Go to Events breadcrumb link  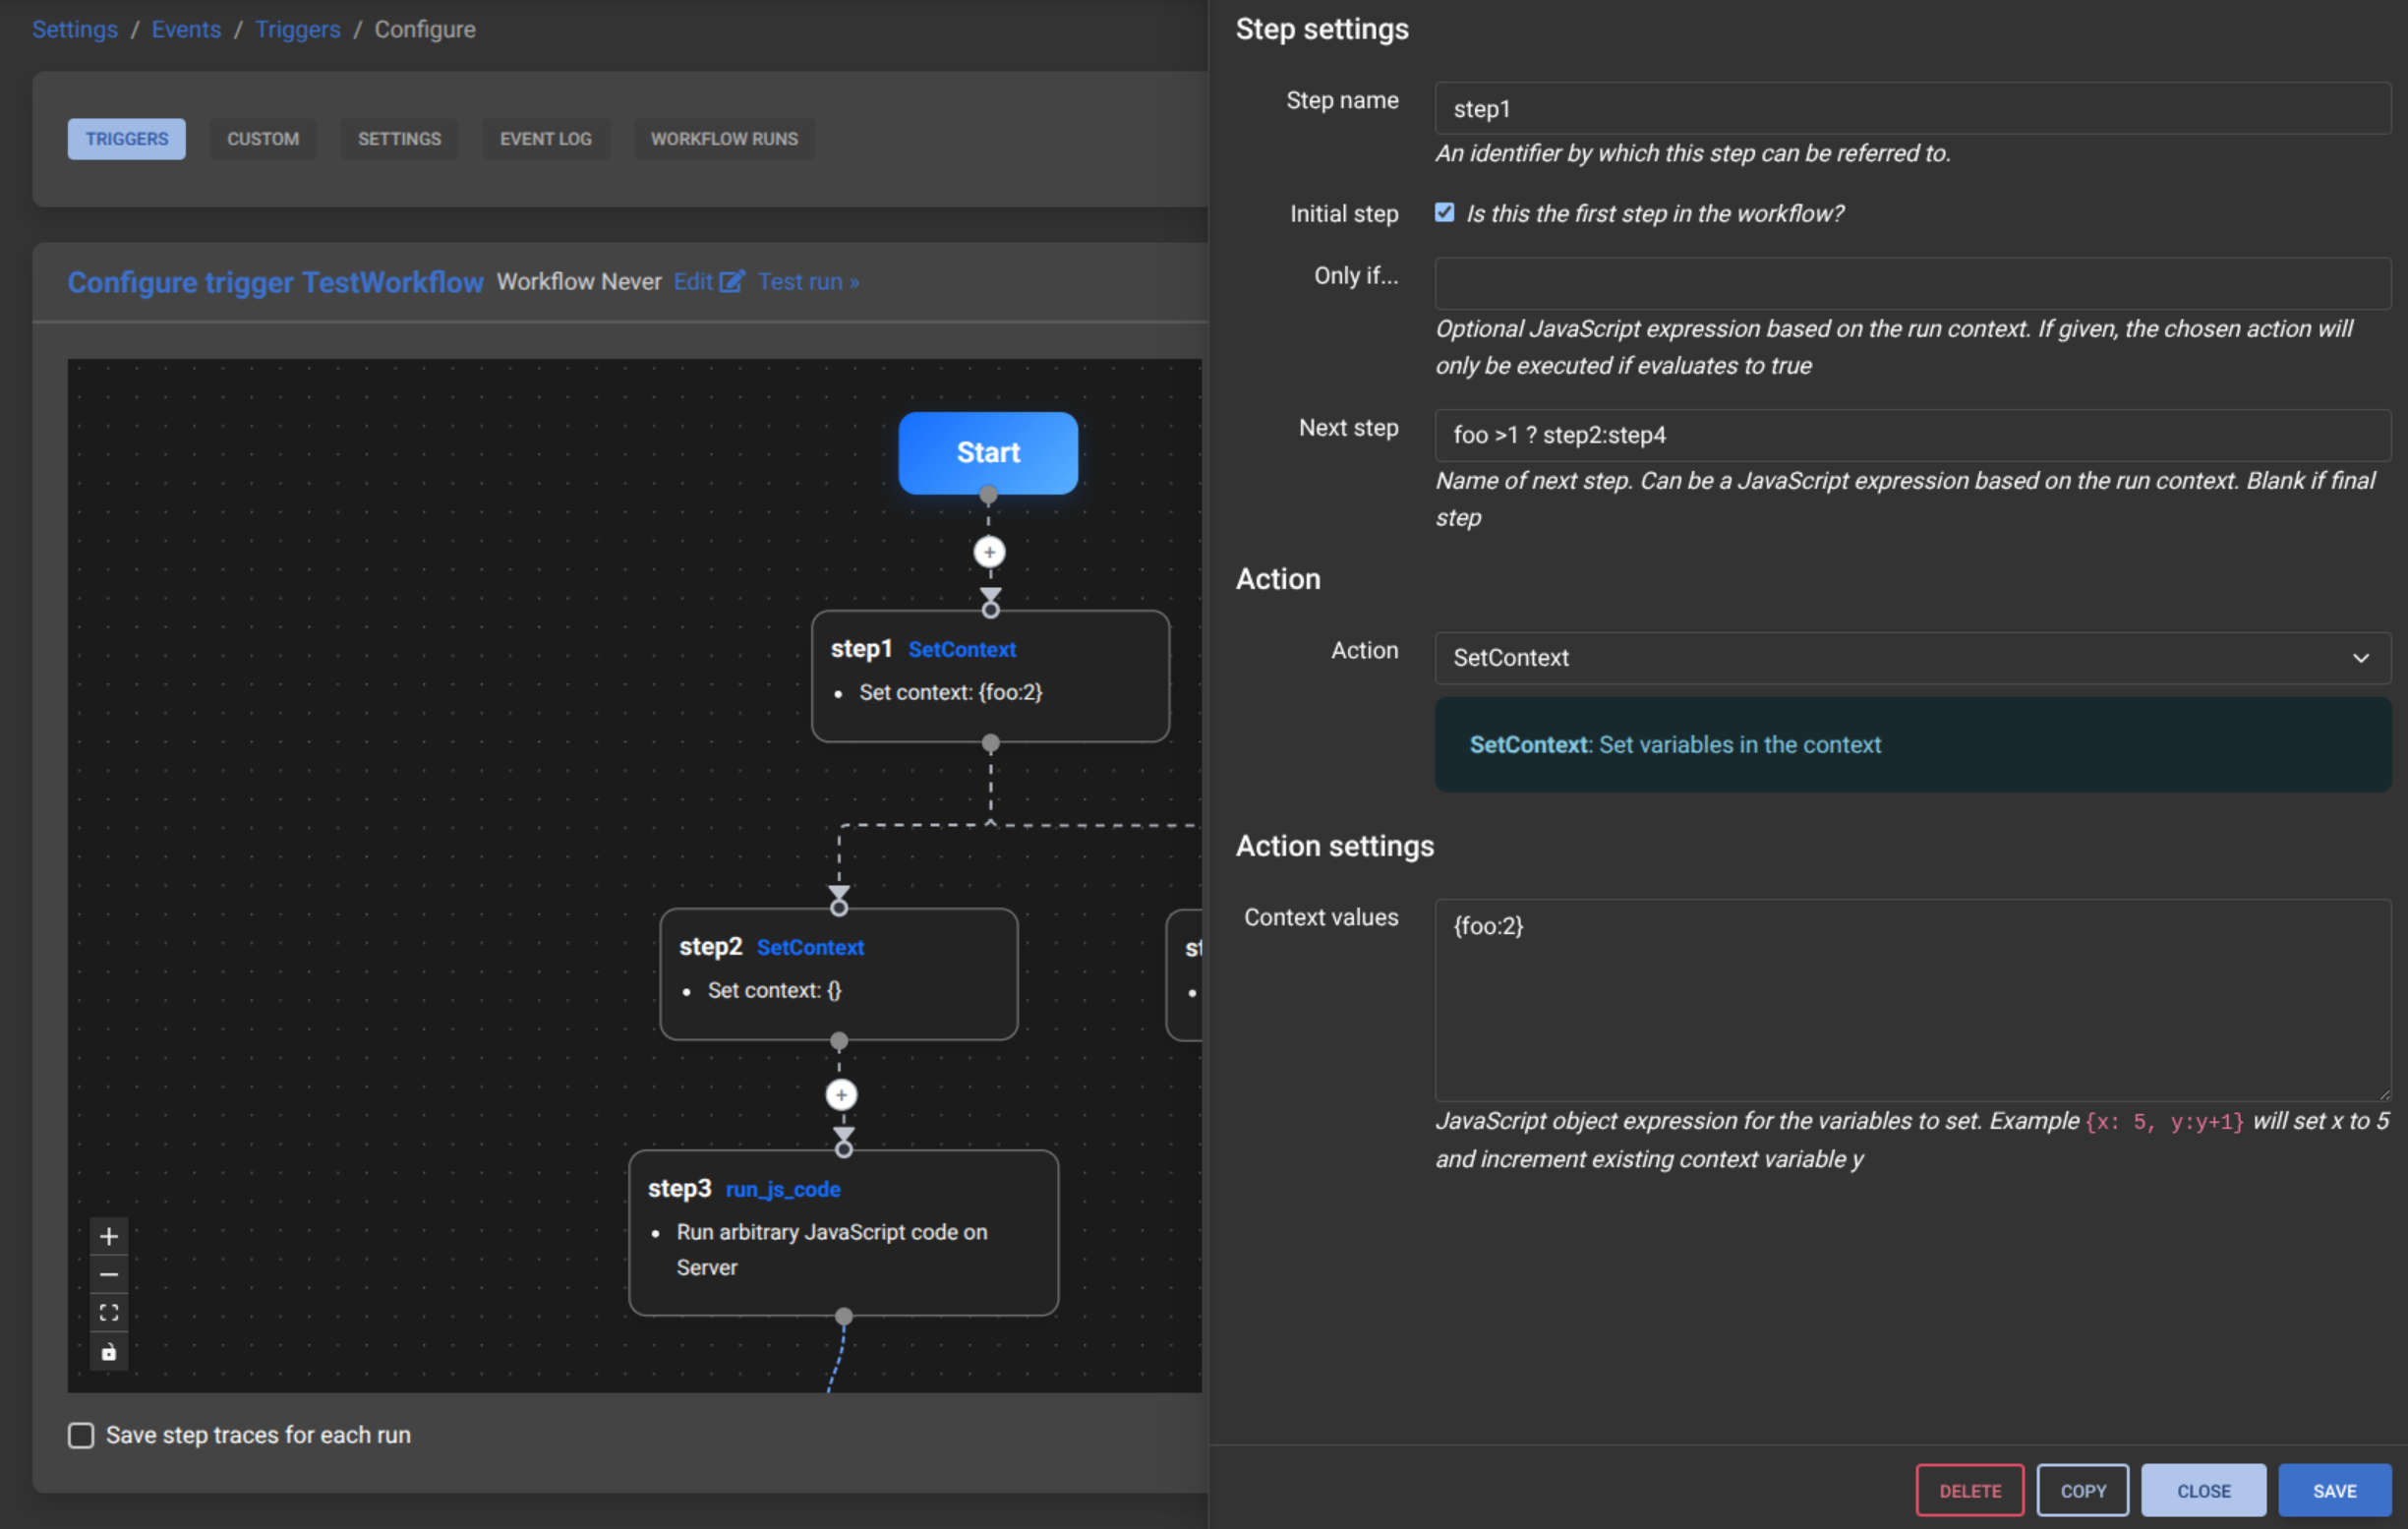pos(186,29)
